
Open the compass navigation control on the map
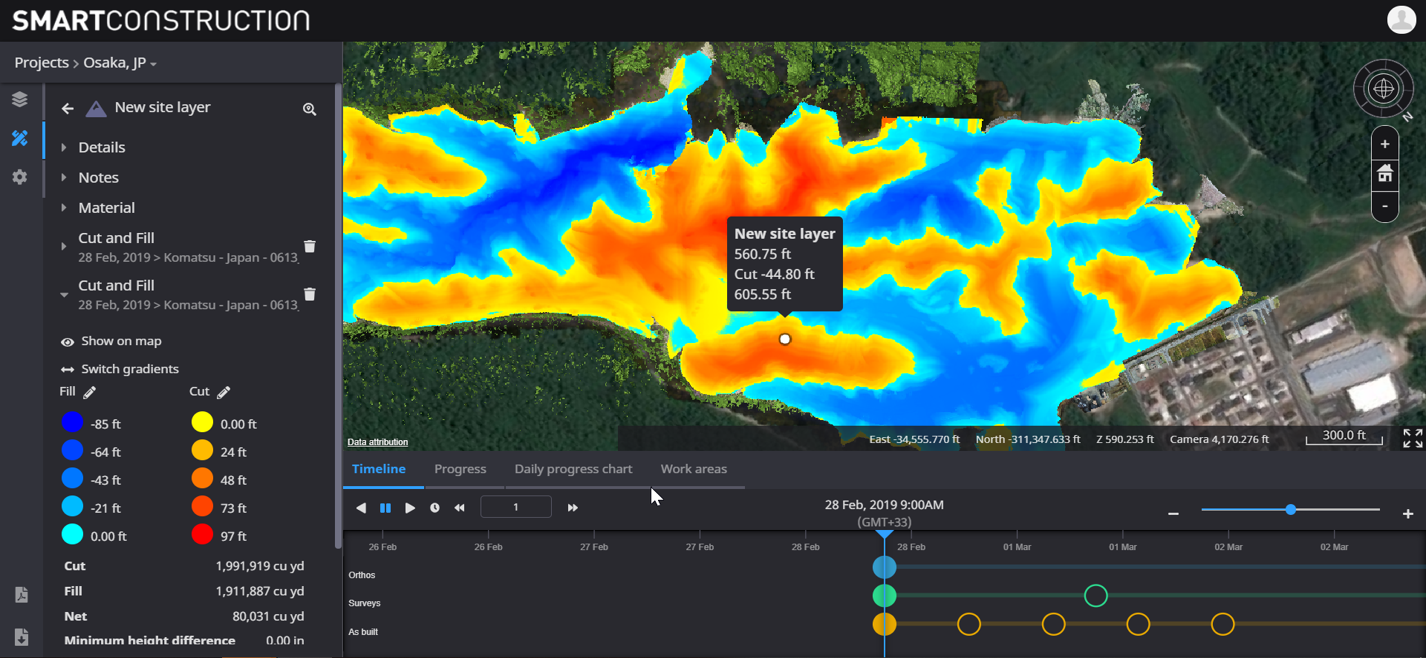click(1384, 89)
